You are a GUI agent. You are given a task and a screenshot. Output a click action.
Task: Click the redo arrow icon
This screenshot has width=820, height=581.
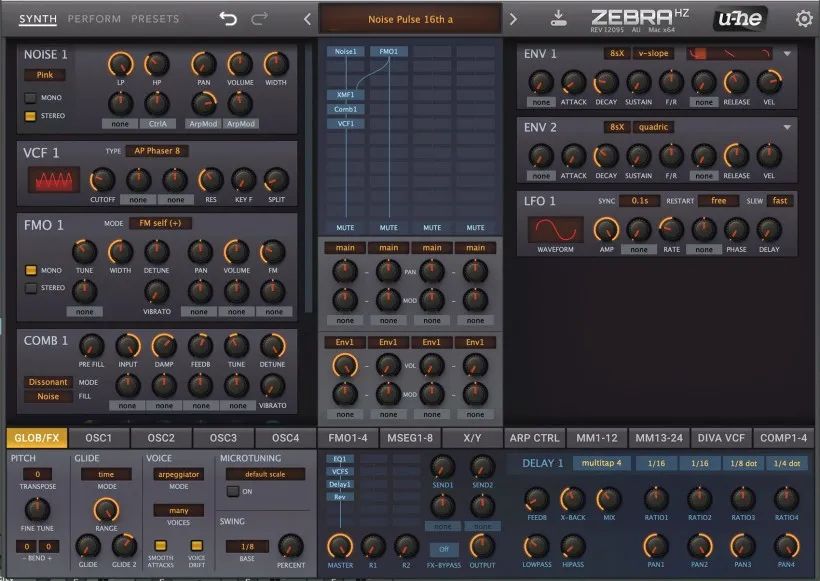point(259,19)
